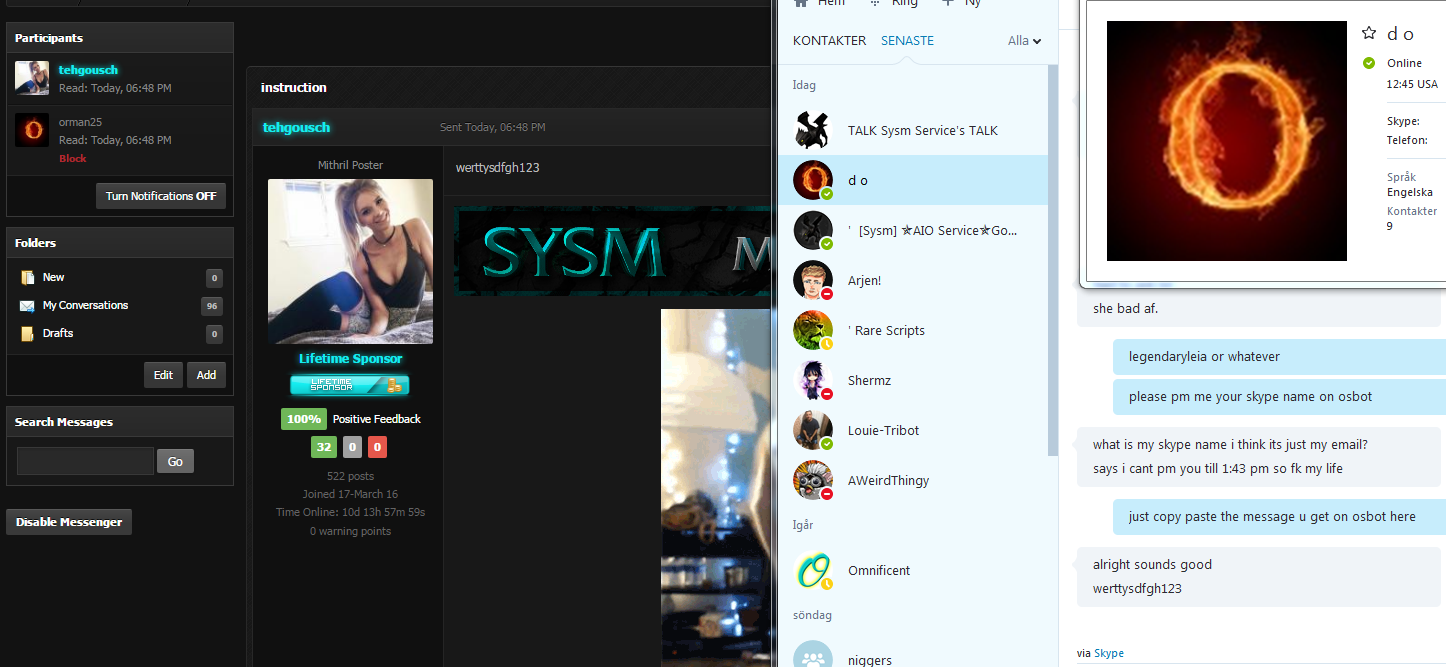Click the green 32 positive feedback count

tap(323, 447)
